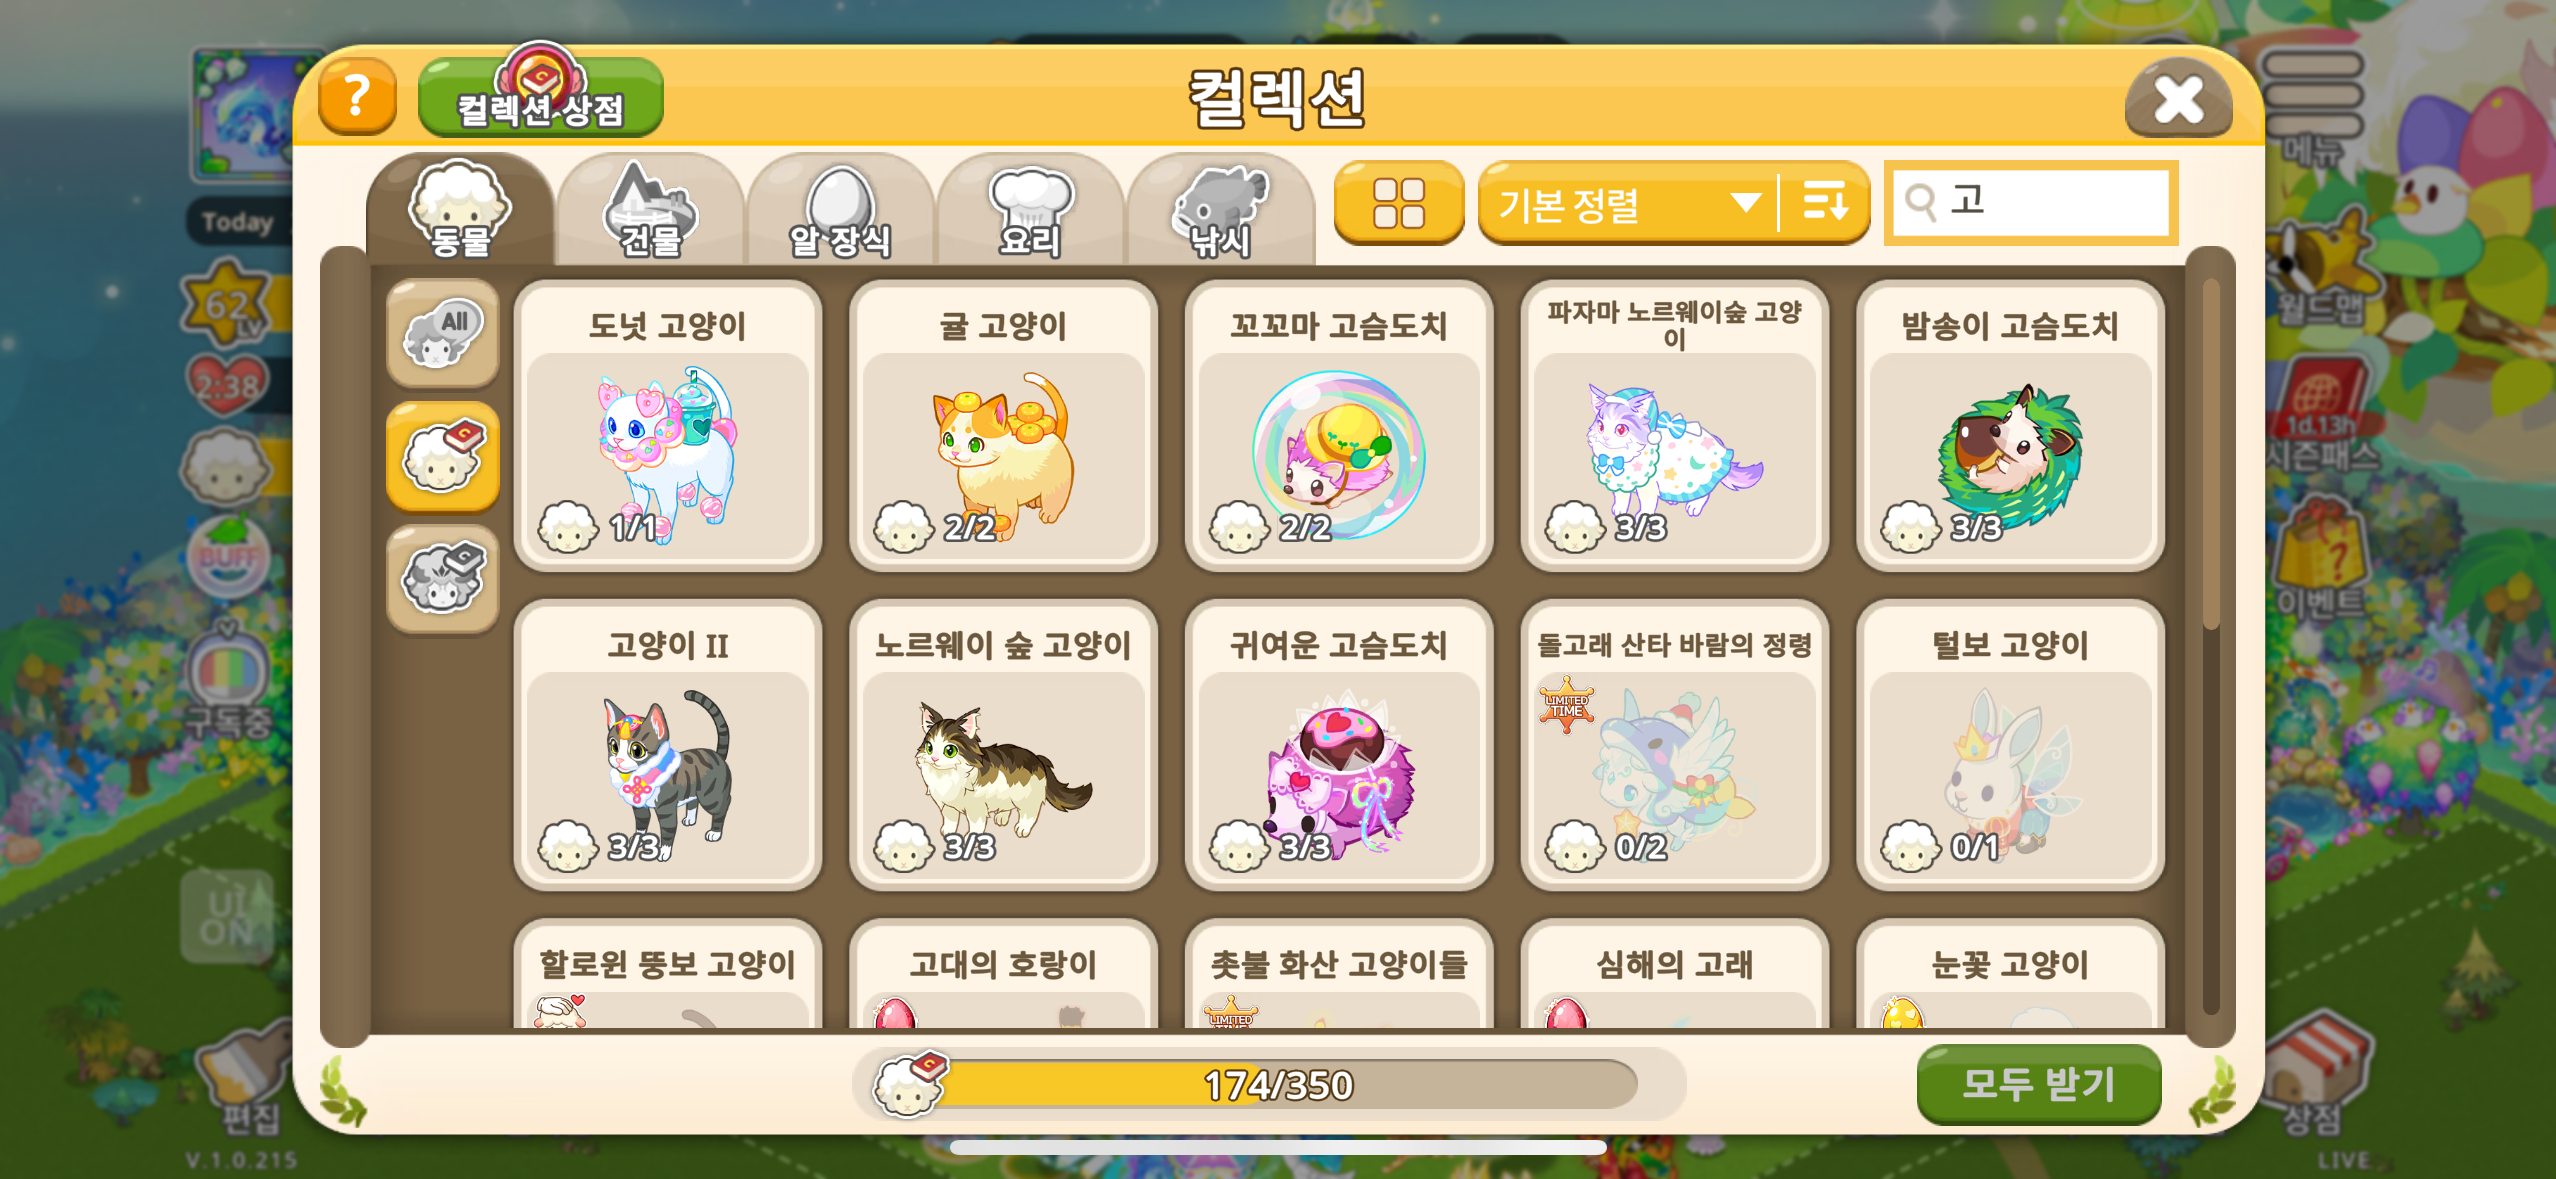Open the help question mark button
Screen dimensions: 2556x1179
click(x=357, y=97)
